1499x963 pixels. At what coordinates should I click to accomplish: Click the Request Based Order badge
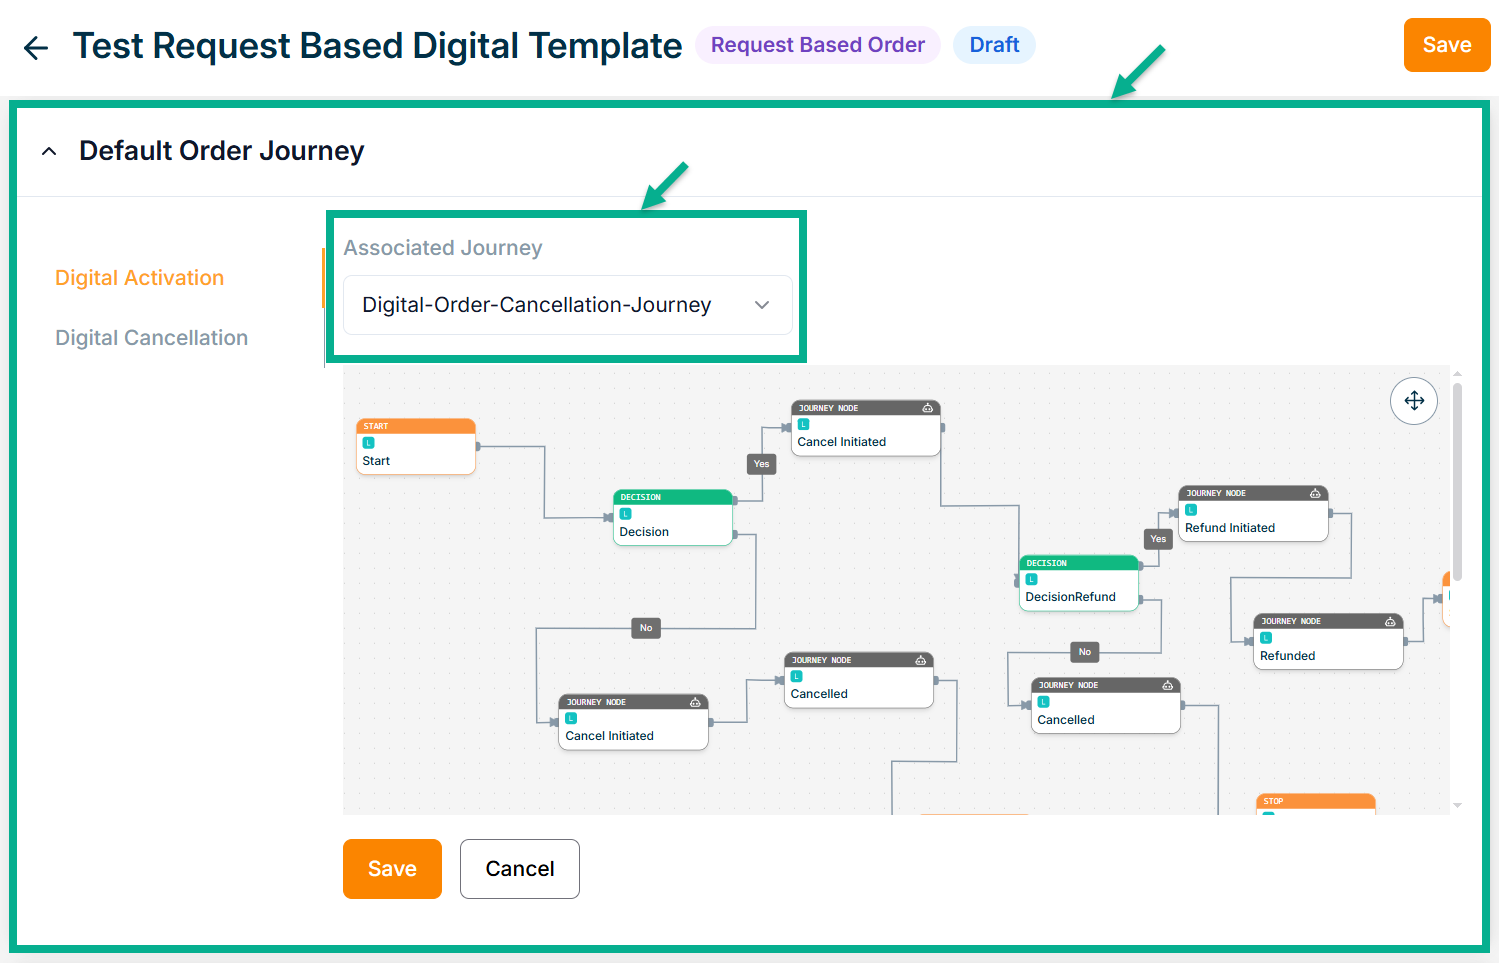point(817,45)
